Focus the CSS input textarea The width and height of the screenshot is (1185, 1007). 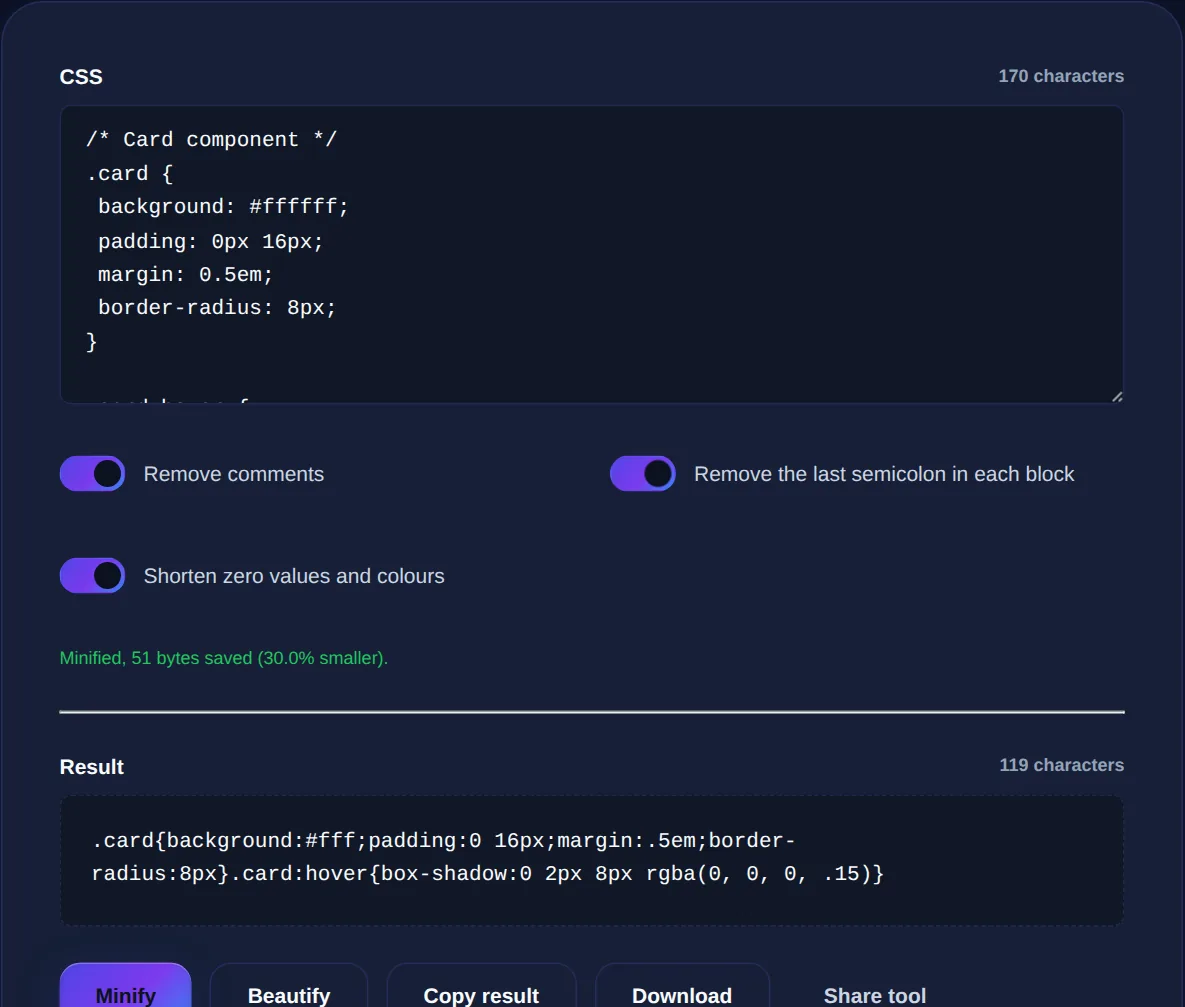point(592,254)
